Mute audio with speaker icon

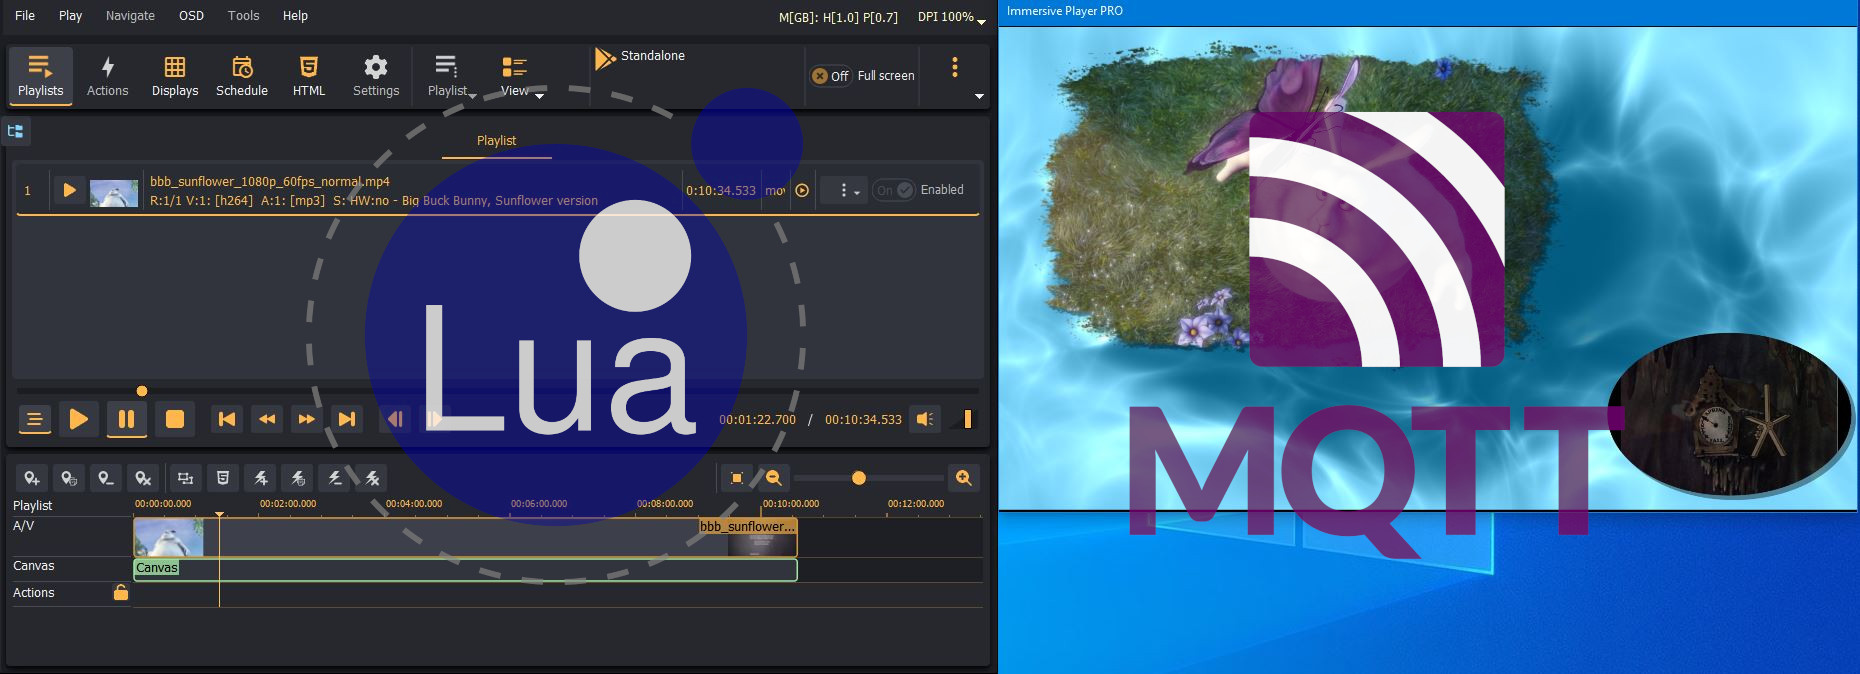pyautogui.click(x=926, y=419)
